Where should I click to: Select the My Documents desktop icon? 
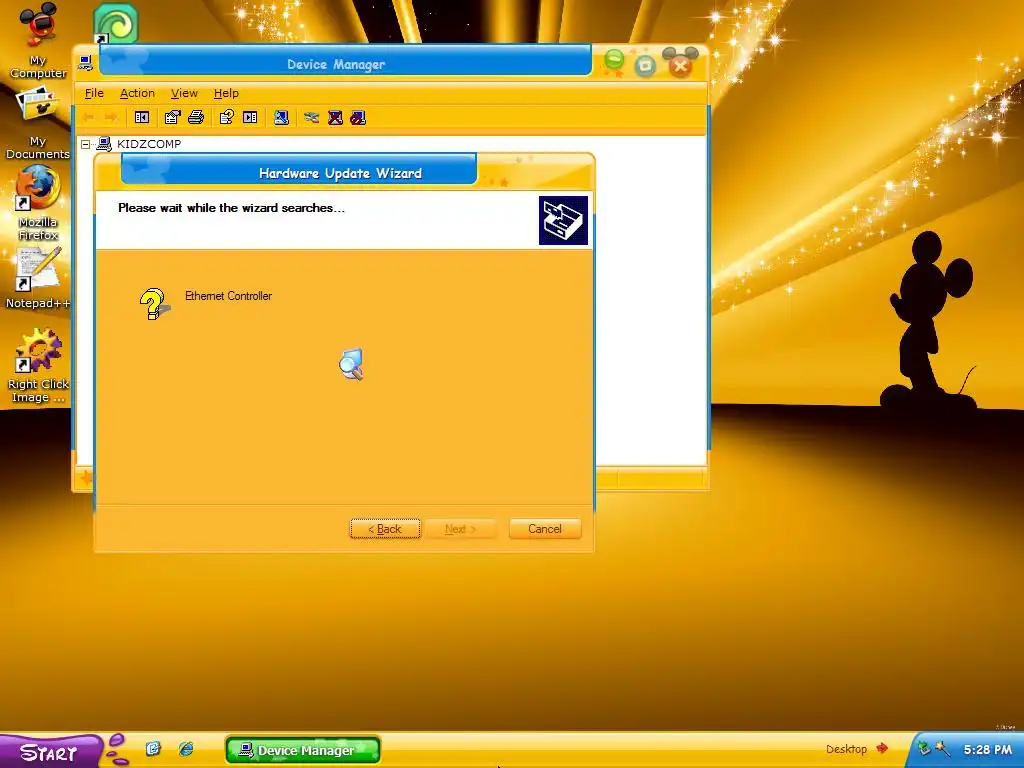coord(38,122)
